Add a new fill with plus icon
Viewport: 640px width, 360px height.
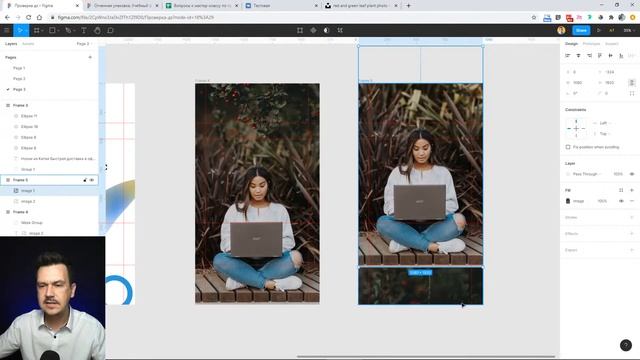click(632, 190)
